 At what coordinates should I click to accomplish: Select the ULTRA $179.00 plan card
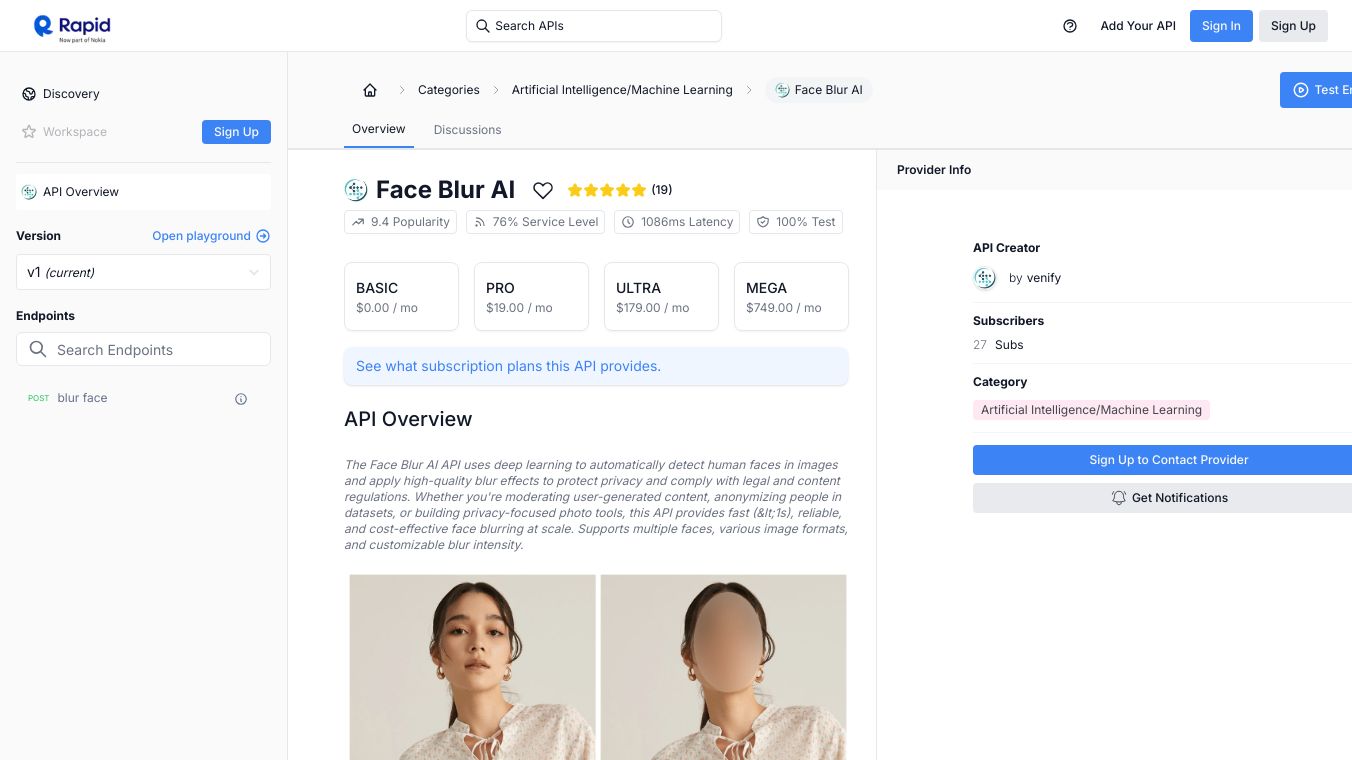[661, 297]
